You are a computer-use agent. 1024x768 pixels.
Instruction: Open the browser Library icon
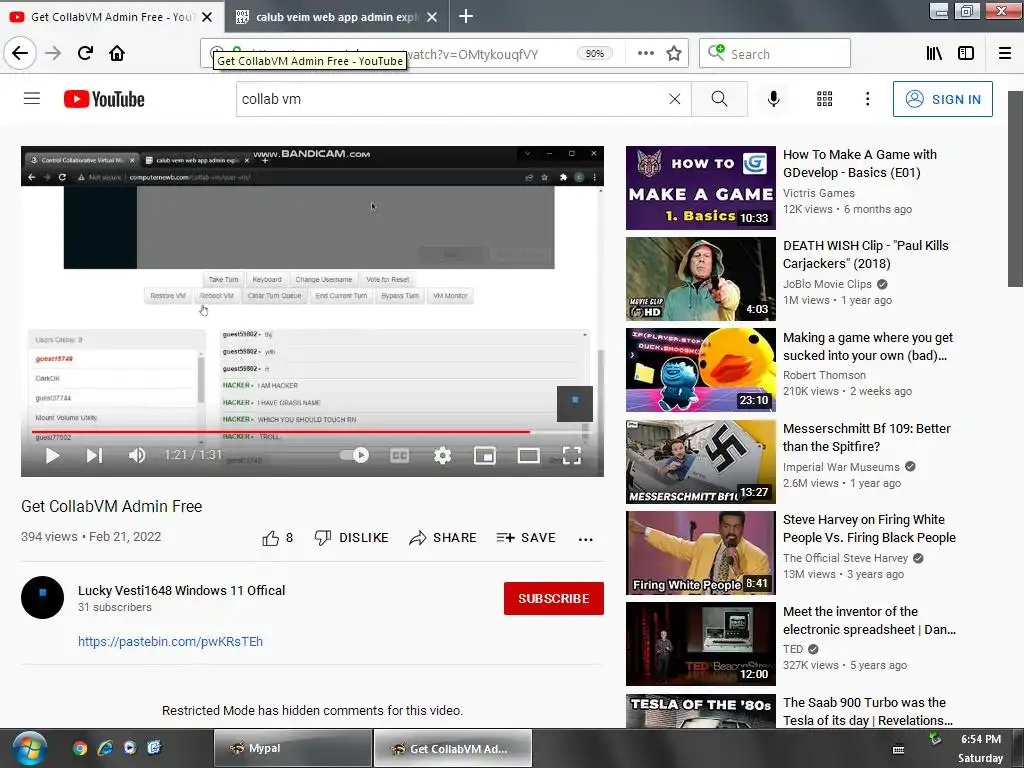tap(934, 53)
